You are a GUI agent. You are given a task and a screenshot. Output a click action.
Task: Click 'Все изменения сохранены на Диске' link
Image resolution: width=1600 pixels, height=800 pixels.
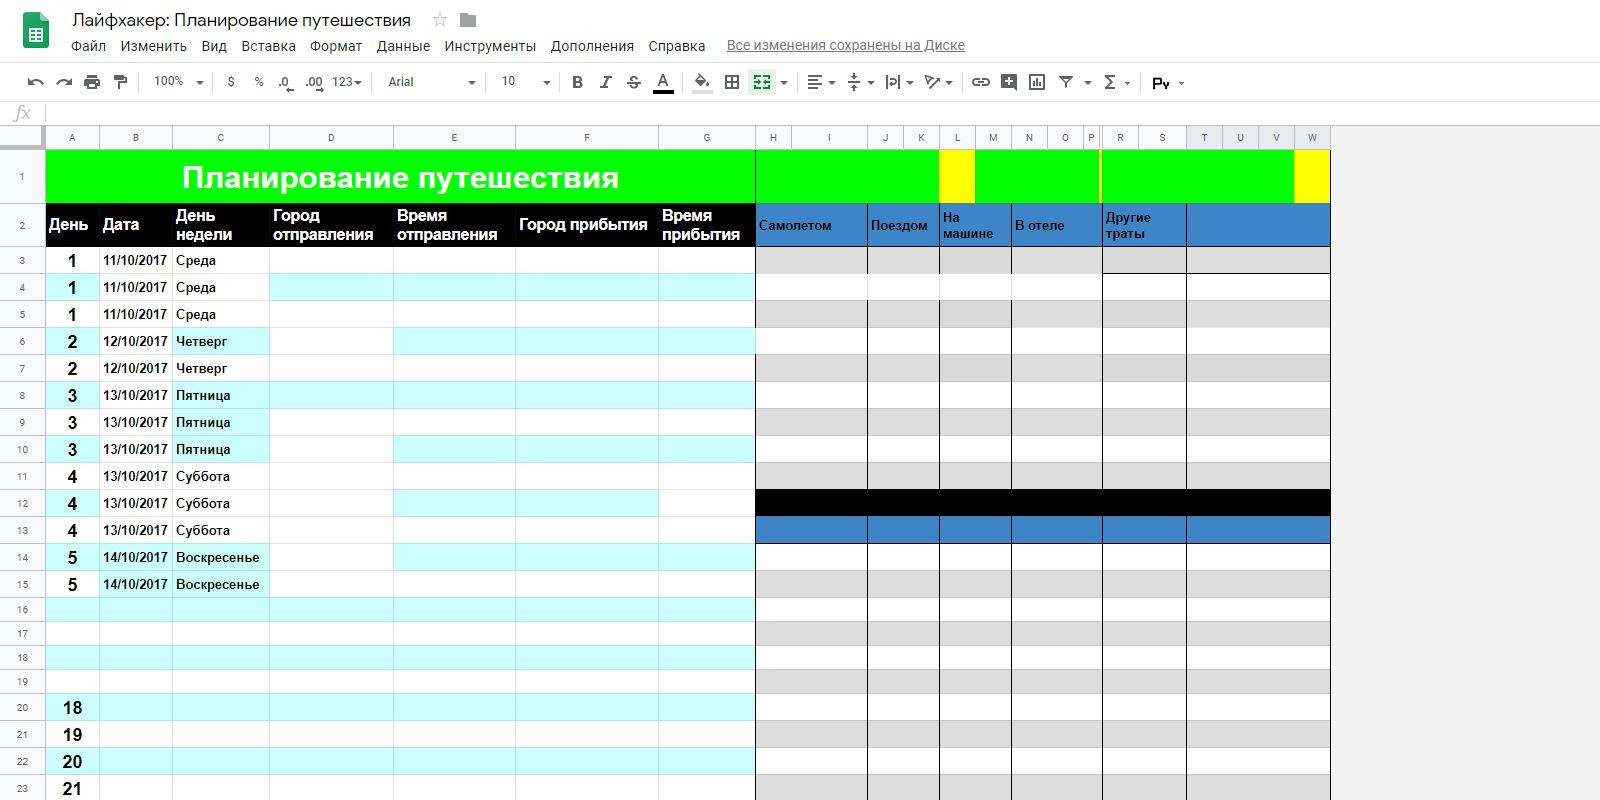[x=846, y=45]
